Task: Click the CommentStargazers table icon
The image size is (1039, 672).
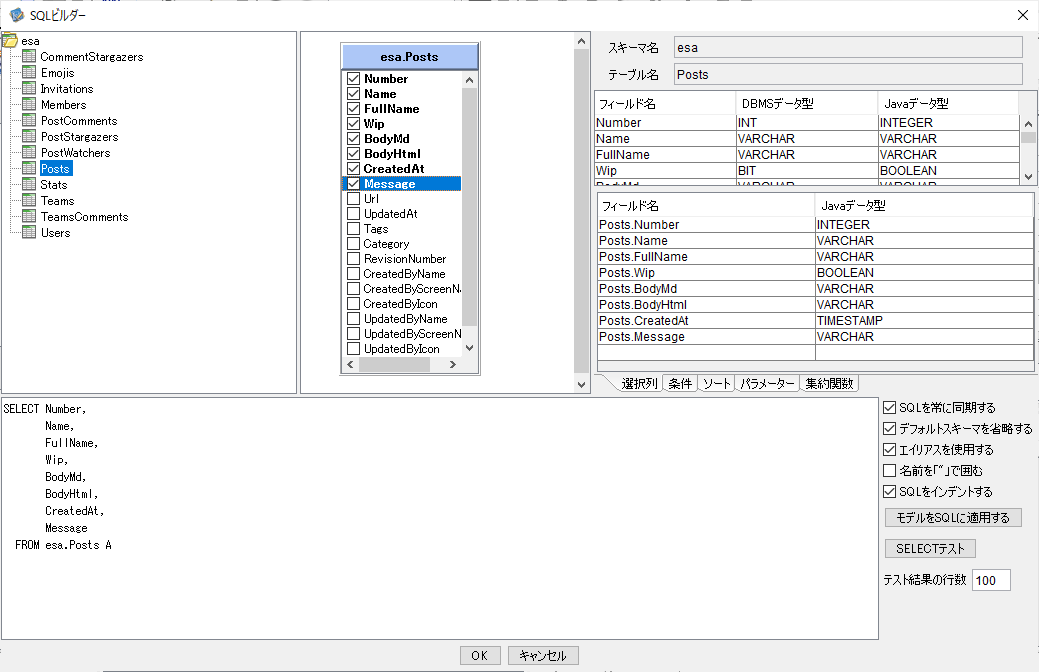Action: [29, 56]
